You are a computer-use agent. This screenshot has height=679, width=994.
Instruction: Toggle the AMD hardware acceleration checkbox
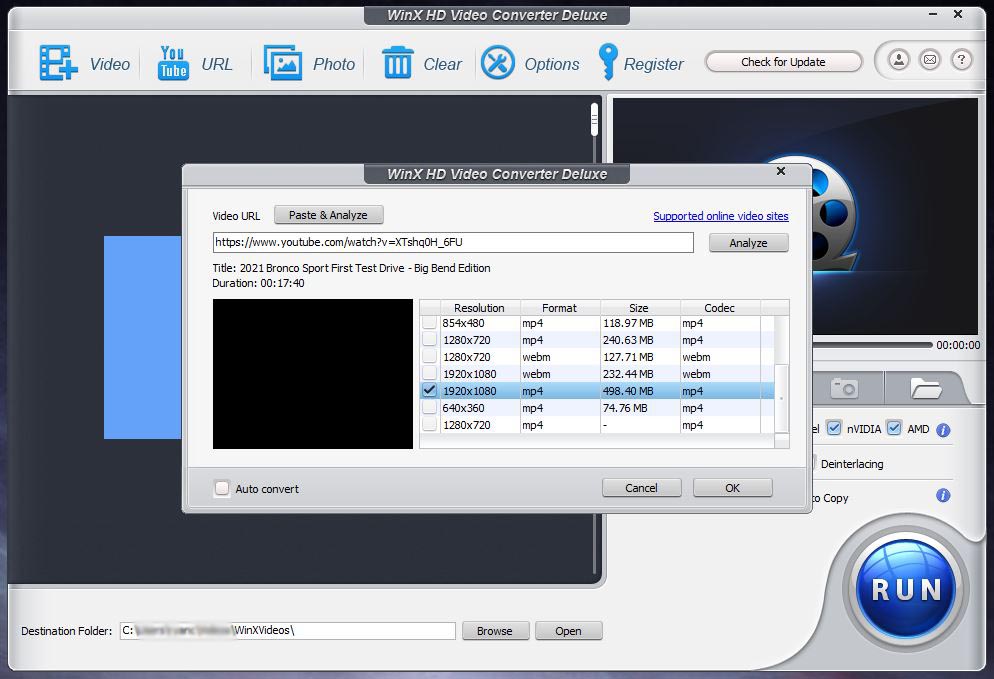coord(894,429)
